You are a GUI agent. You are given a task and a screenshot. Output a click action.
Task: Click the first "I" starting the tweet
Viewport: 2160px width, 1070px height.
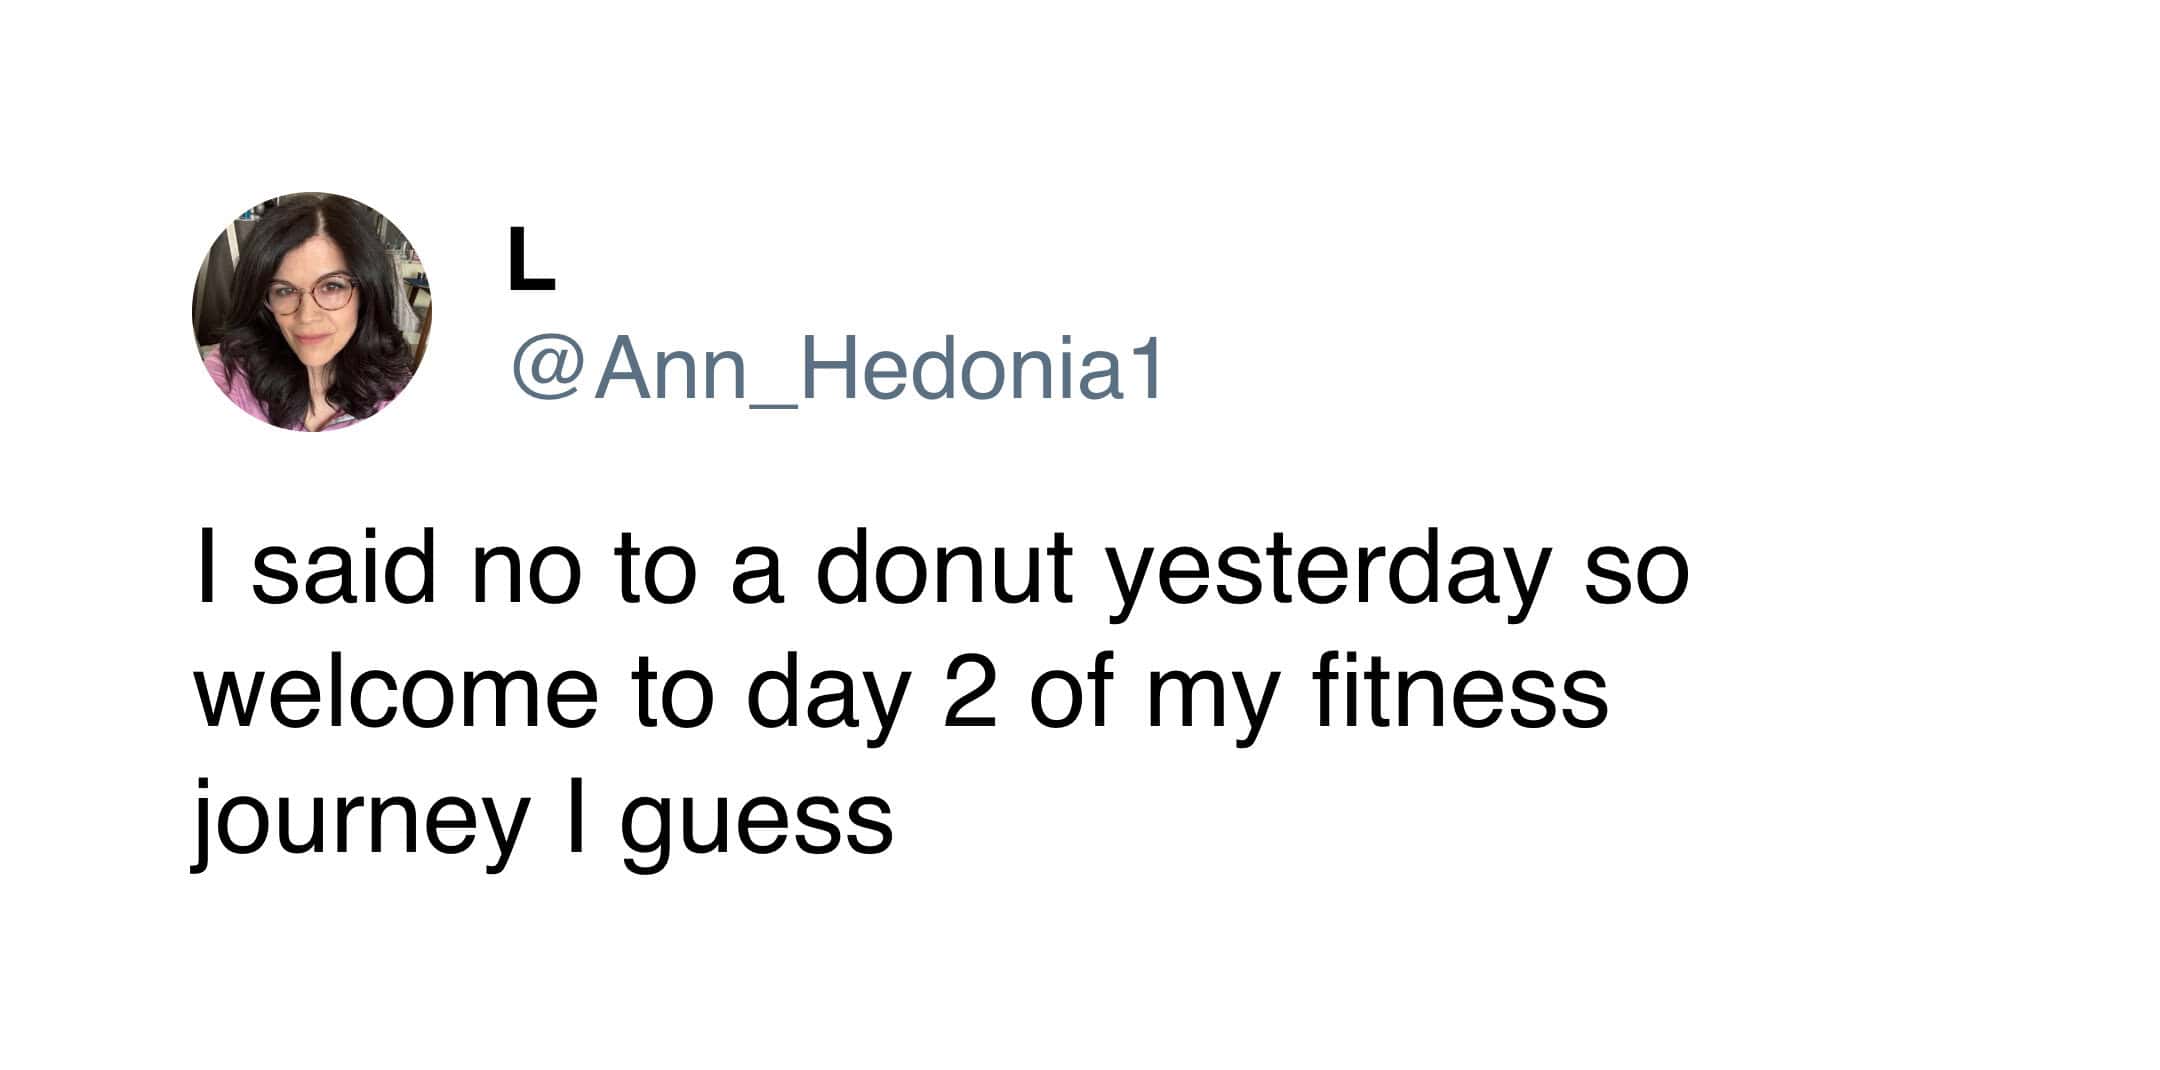[206, 569]
